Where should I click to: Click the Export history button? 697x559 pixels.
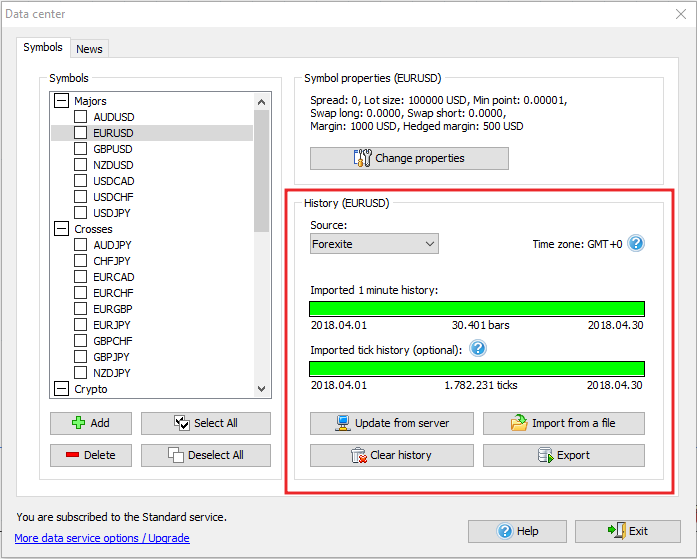(x=563, y=455)
